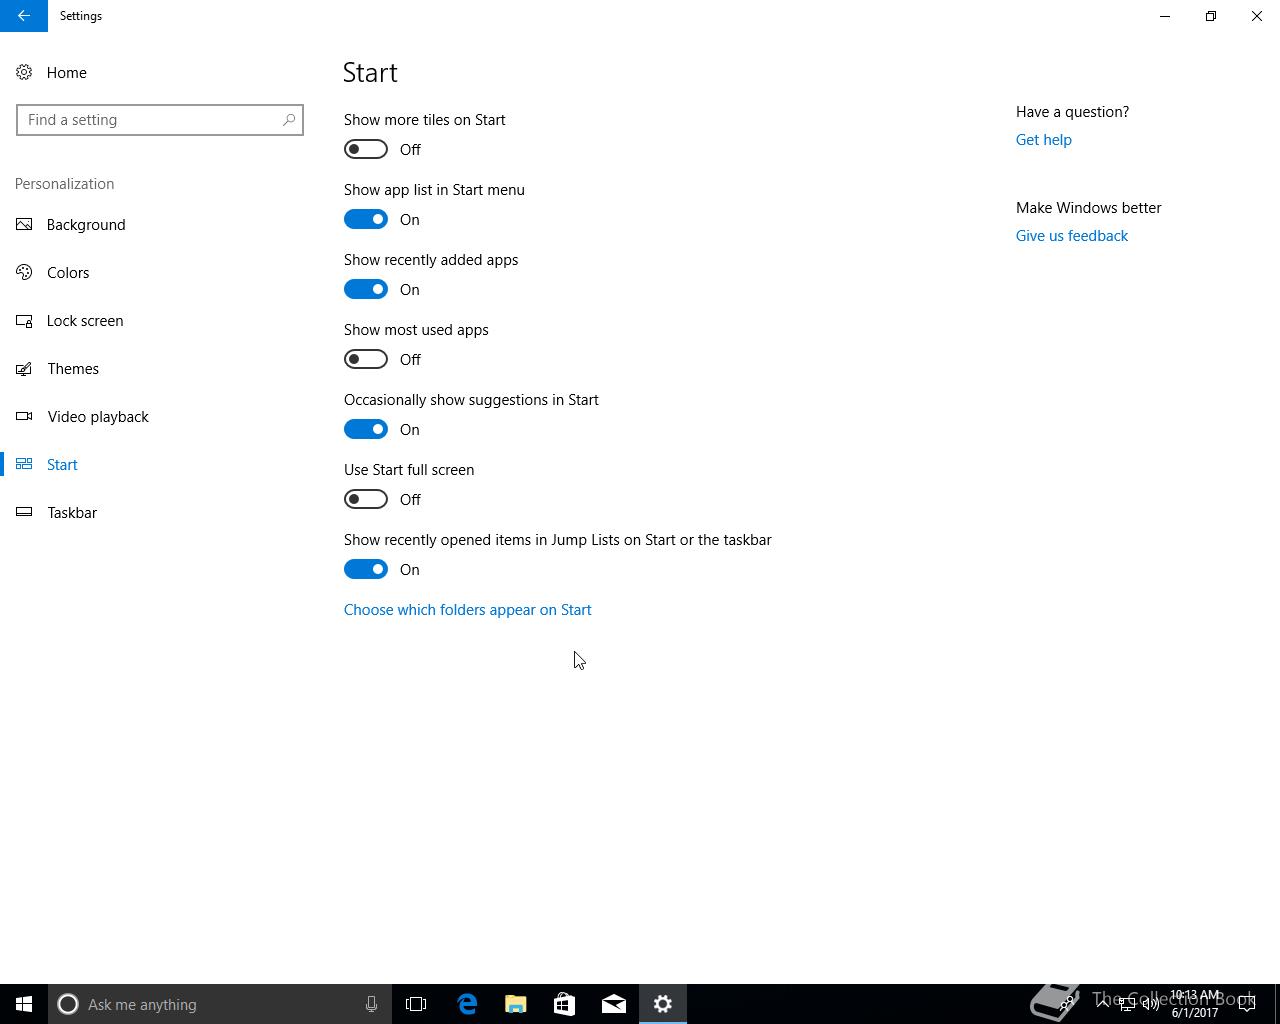Click the Task View icon
The image size is (1280, 1024).
point(416,1004)
